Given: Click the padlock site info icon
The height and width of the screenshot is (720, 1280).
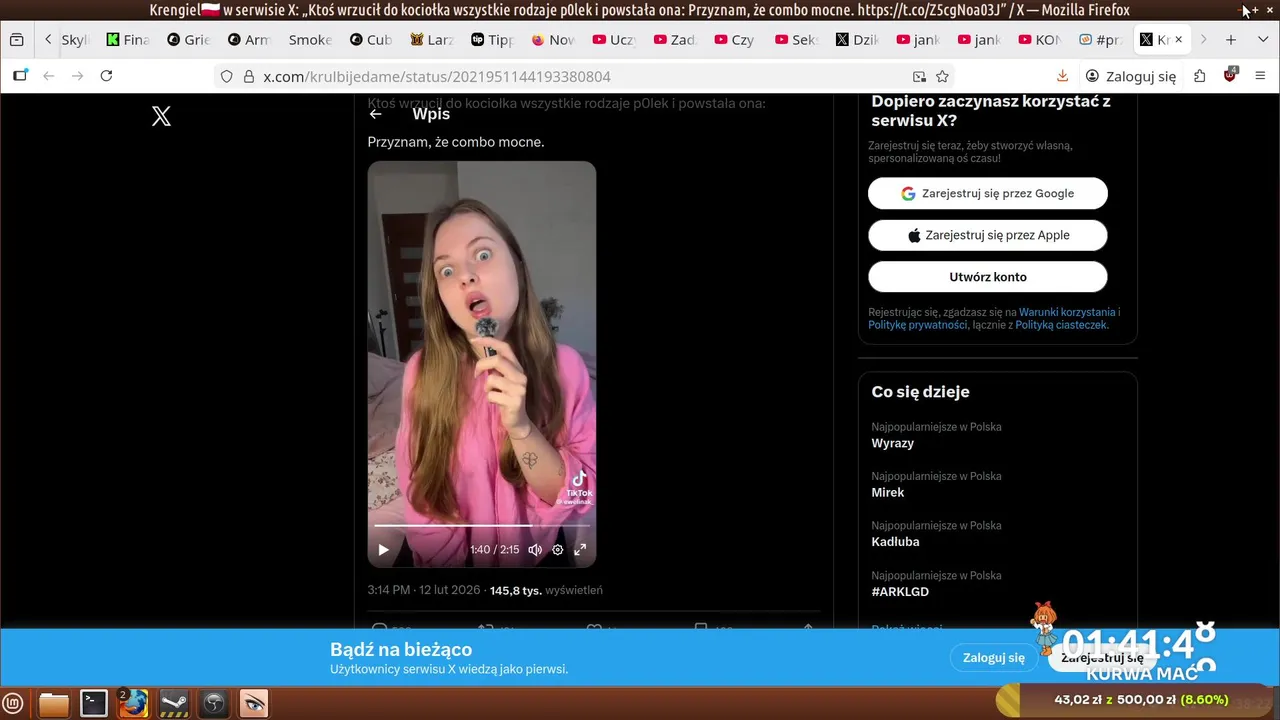Looking at the screenshot, I should (x=249, y=76).
